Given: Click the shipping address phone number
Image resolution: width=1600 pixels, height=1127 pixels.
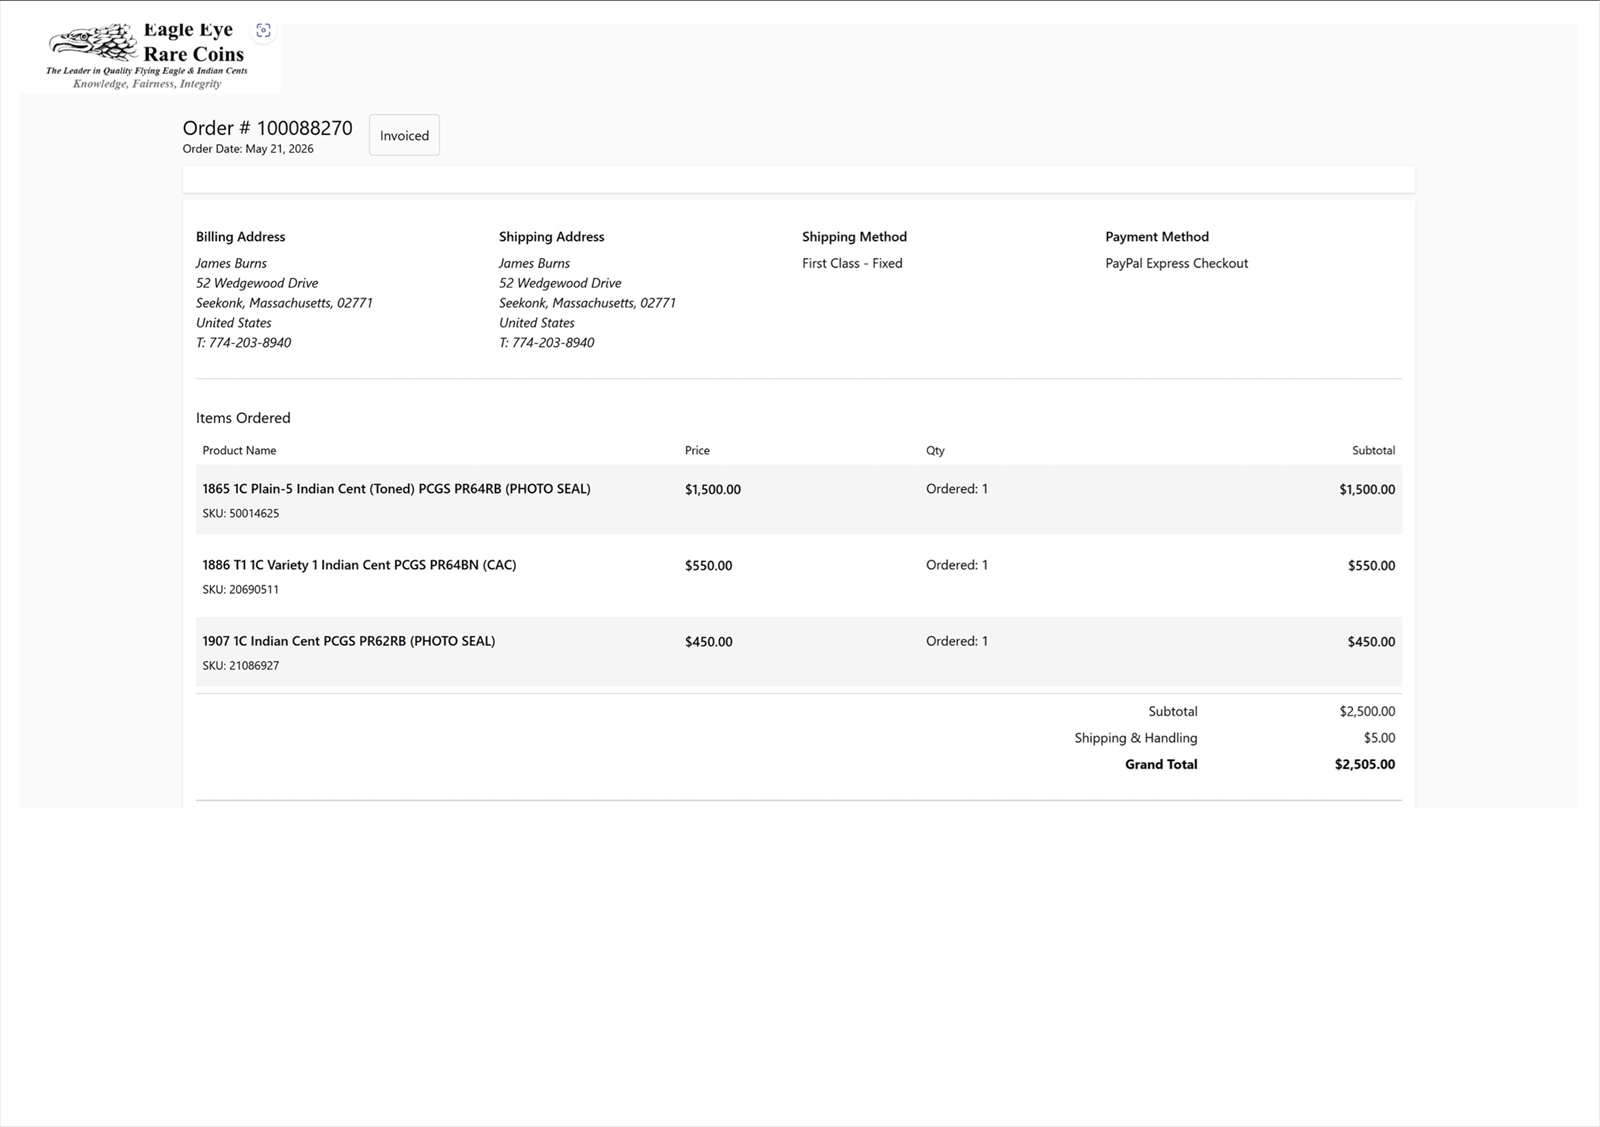Looking at the screenshot, I should pyautogui.click(x=546, y=343).
